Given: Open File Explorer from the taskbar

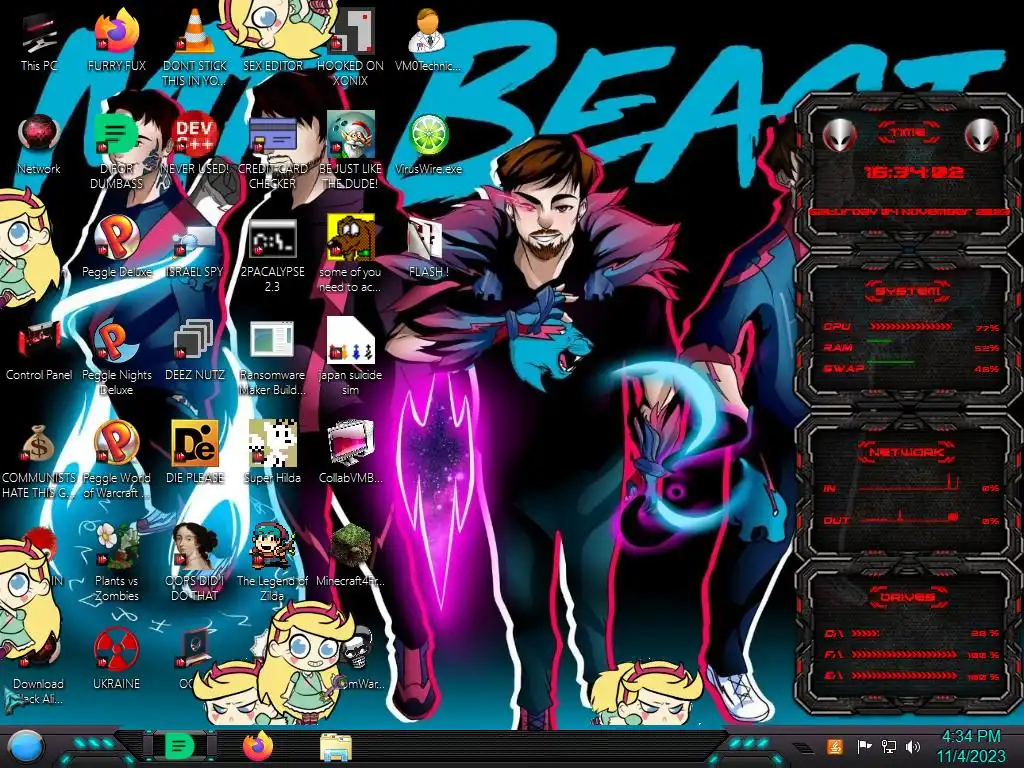Looking at the screenshot, I should 336,748.
